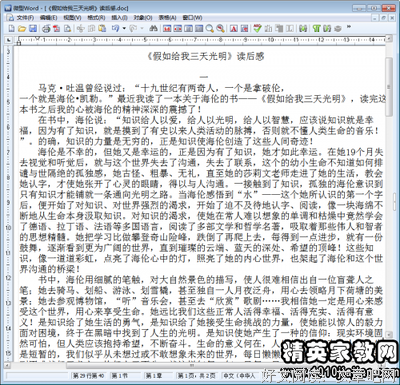Click the 中文 language status entry
This screenshot has width=400, height=385.
coord(239,376)
